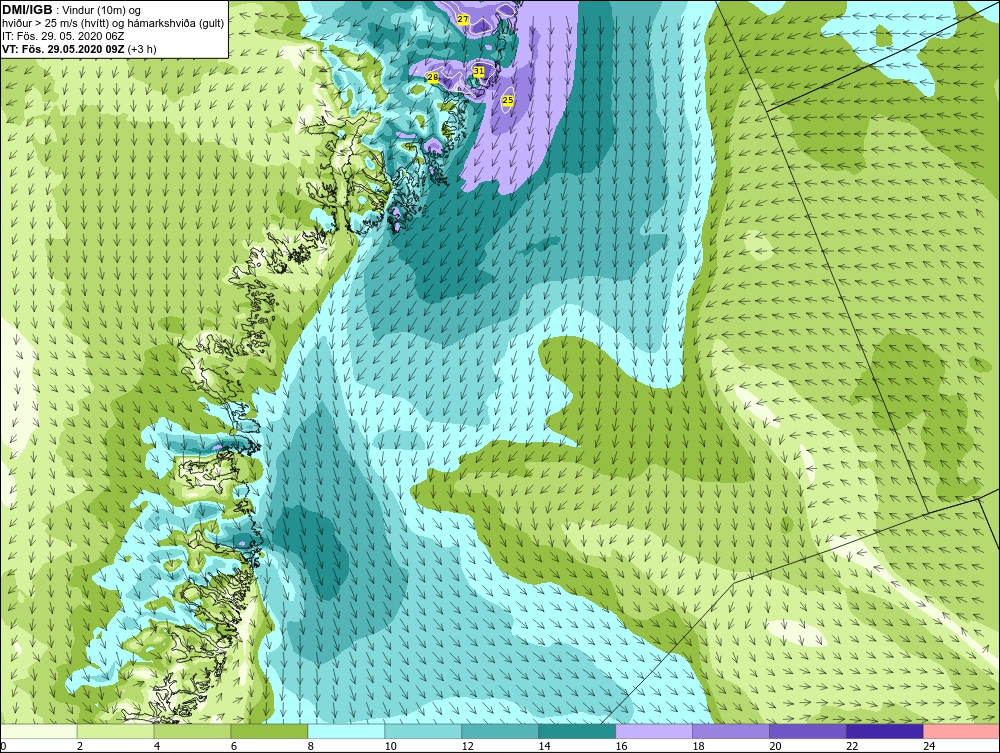Click the scale label 2
The image size is (1000, 753).
[80, 746]
